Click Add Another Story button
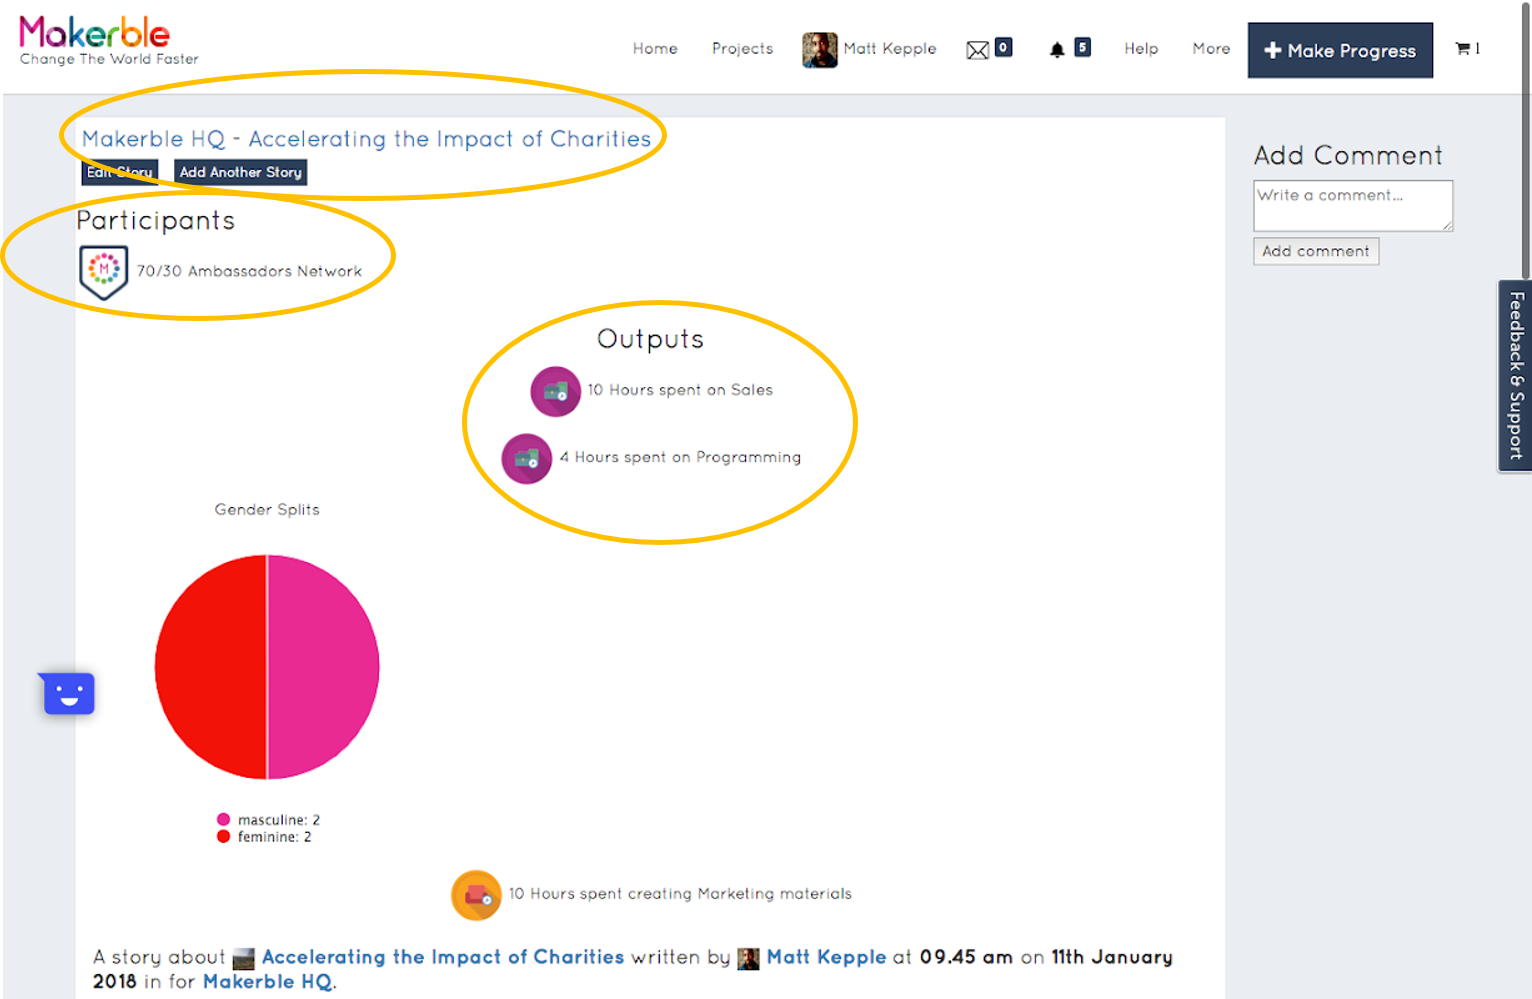 (x=240, y=172)
